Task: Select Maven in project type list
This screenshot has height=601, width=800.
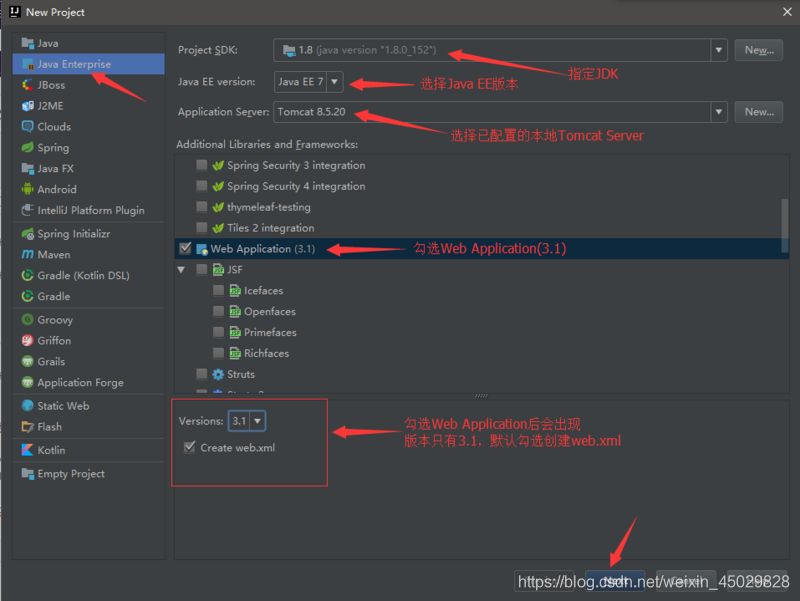Action: 89,255
